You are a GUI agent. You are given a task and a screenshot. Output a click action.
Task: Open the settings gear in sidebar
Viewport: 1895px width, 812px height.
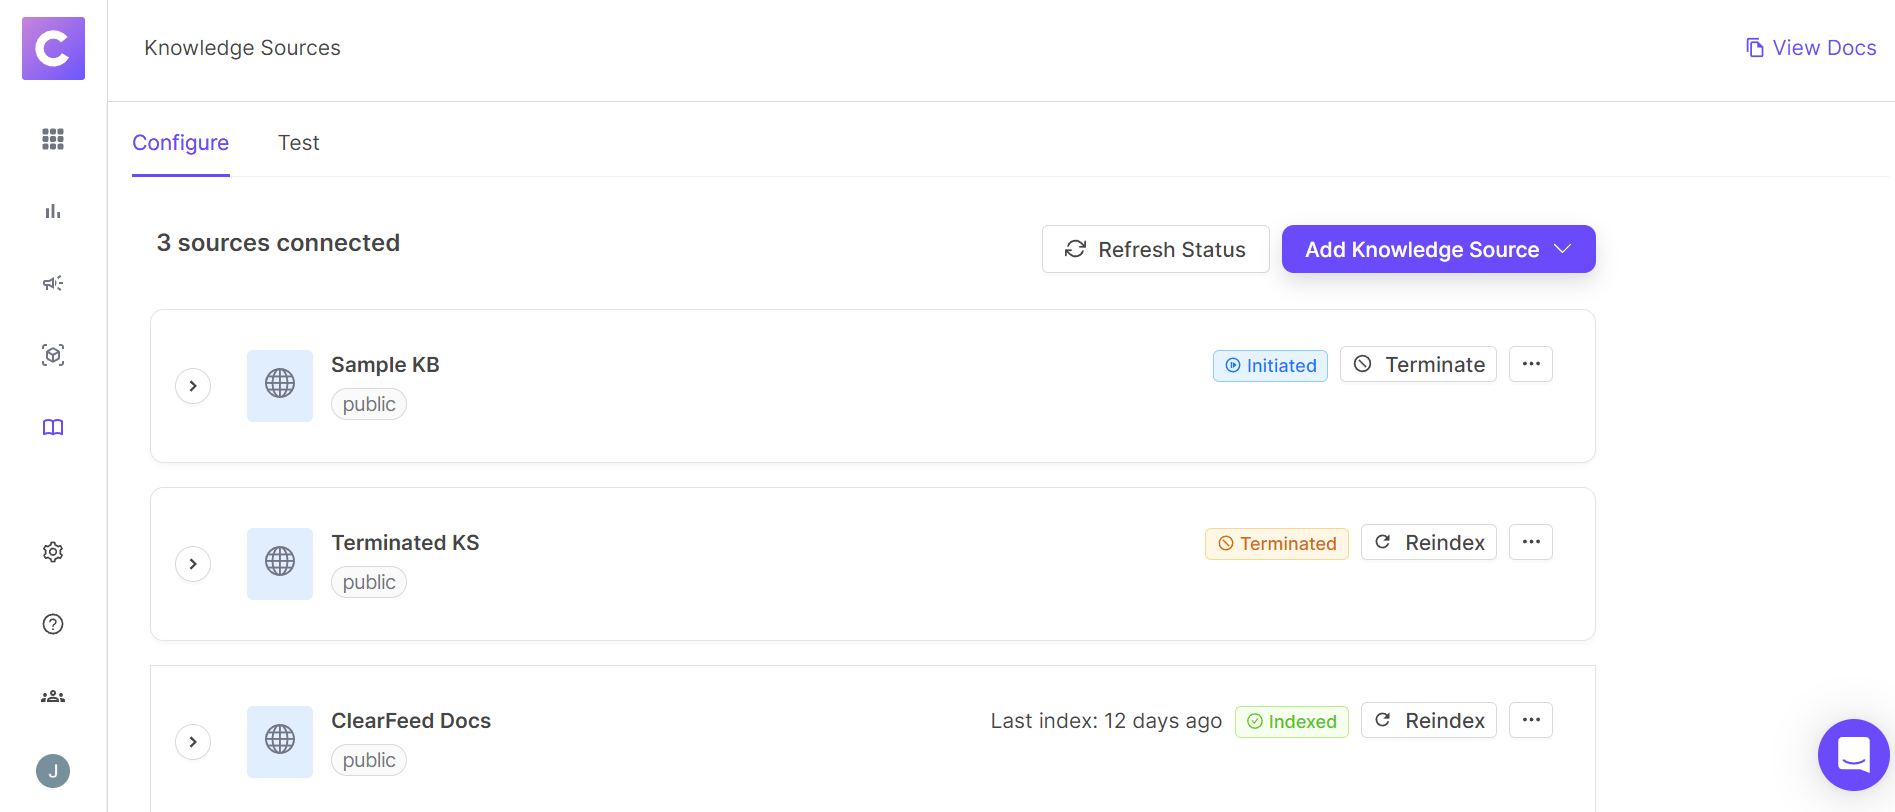(53, 552)
